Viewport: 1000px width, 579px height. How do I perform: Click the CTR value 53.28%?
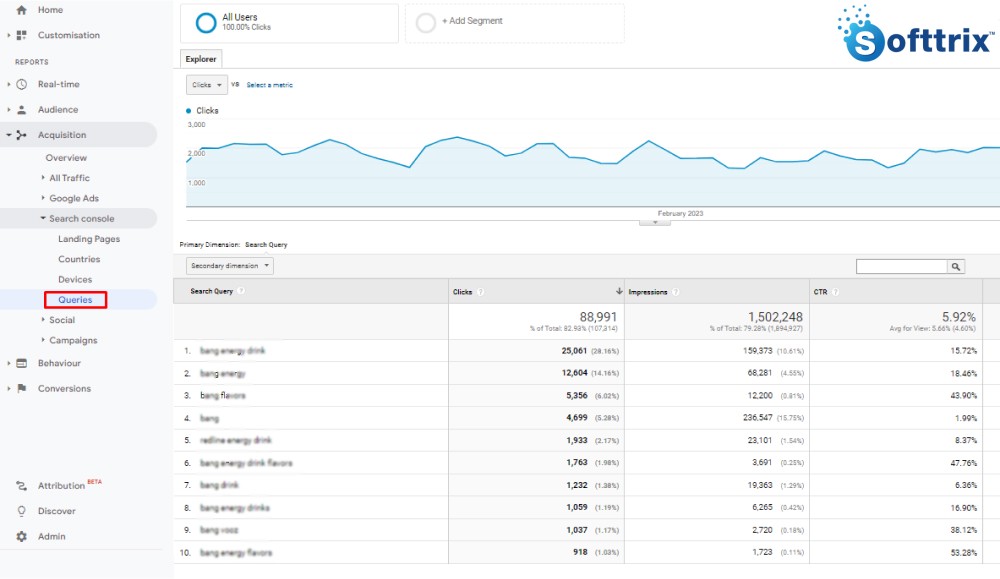click(x=964, y=553)
